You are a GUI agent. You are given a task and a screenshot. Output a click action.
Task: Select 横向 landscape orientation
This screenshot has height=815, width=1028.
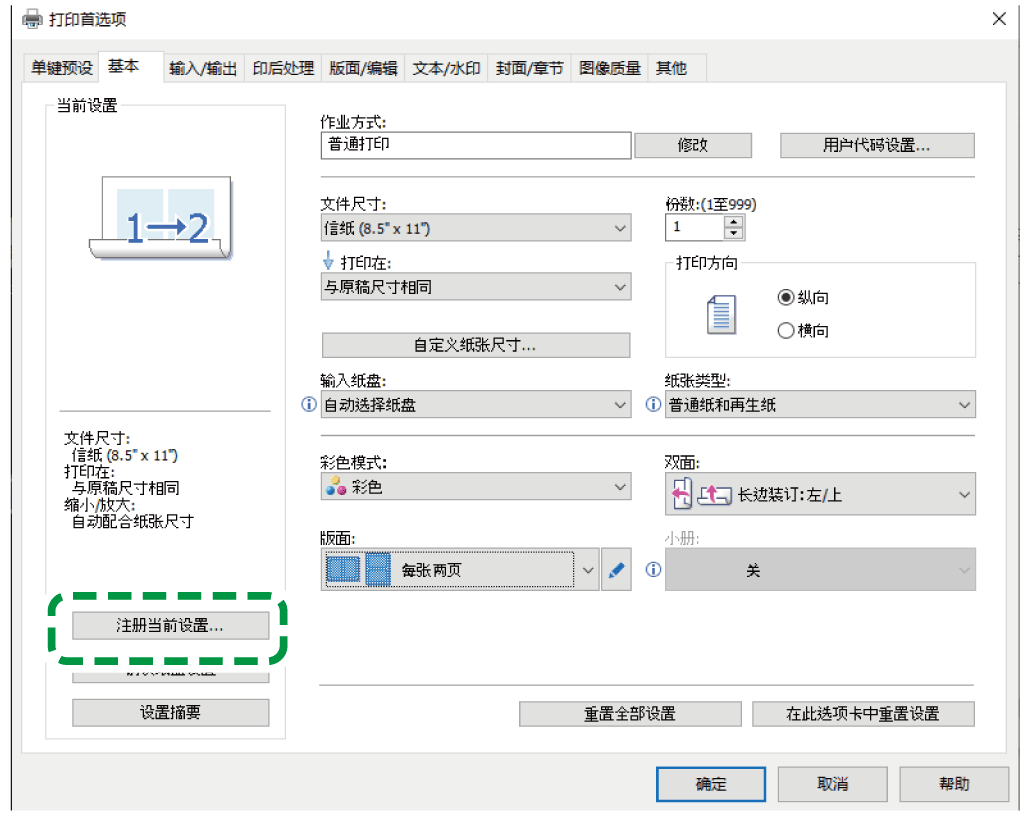[x=786, y=330]
